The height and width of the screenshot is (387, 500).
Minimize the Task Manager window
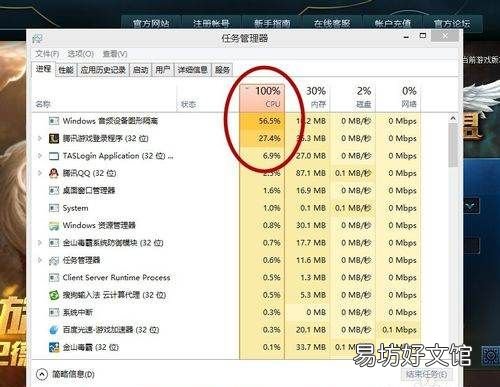pyautogui.click(x=406, y=36)
